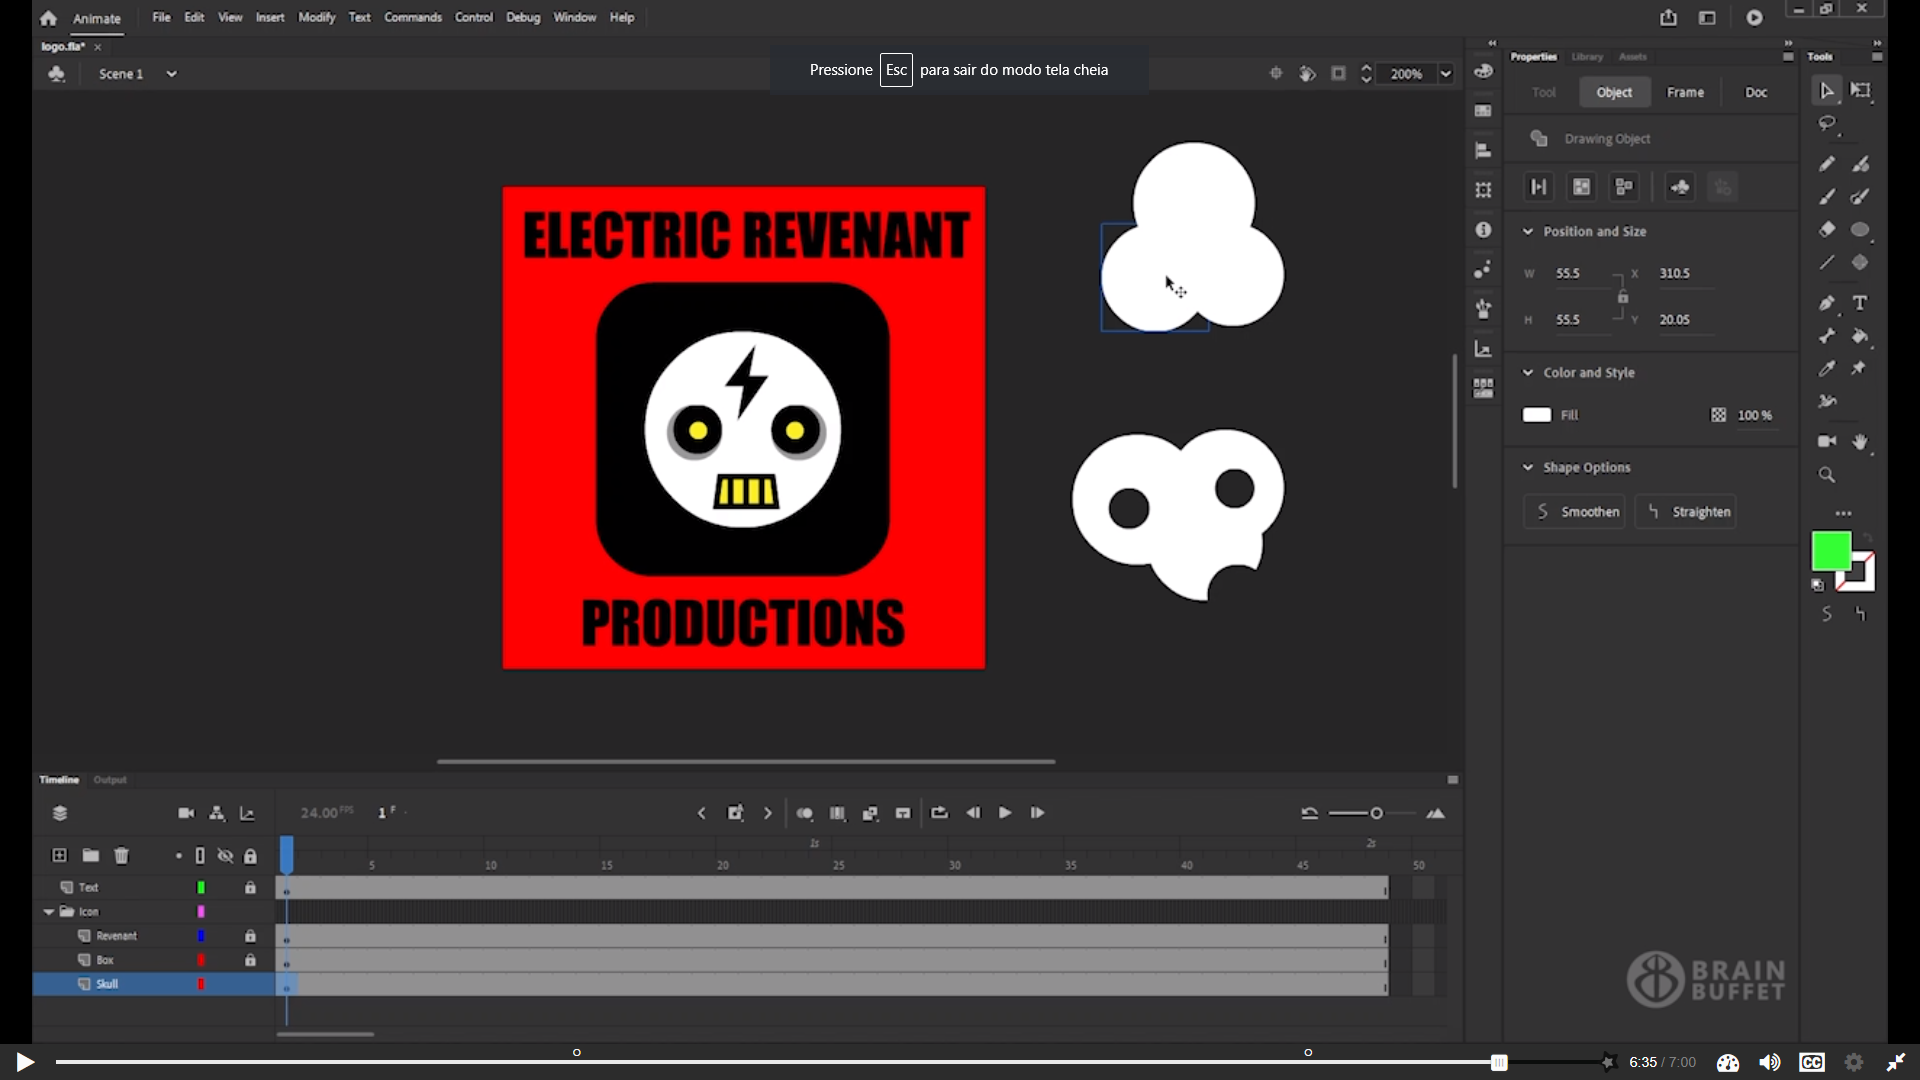Unlock the Revenant layer
1920x1080 pixels.
click(x=250, y=936)
